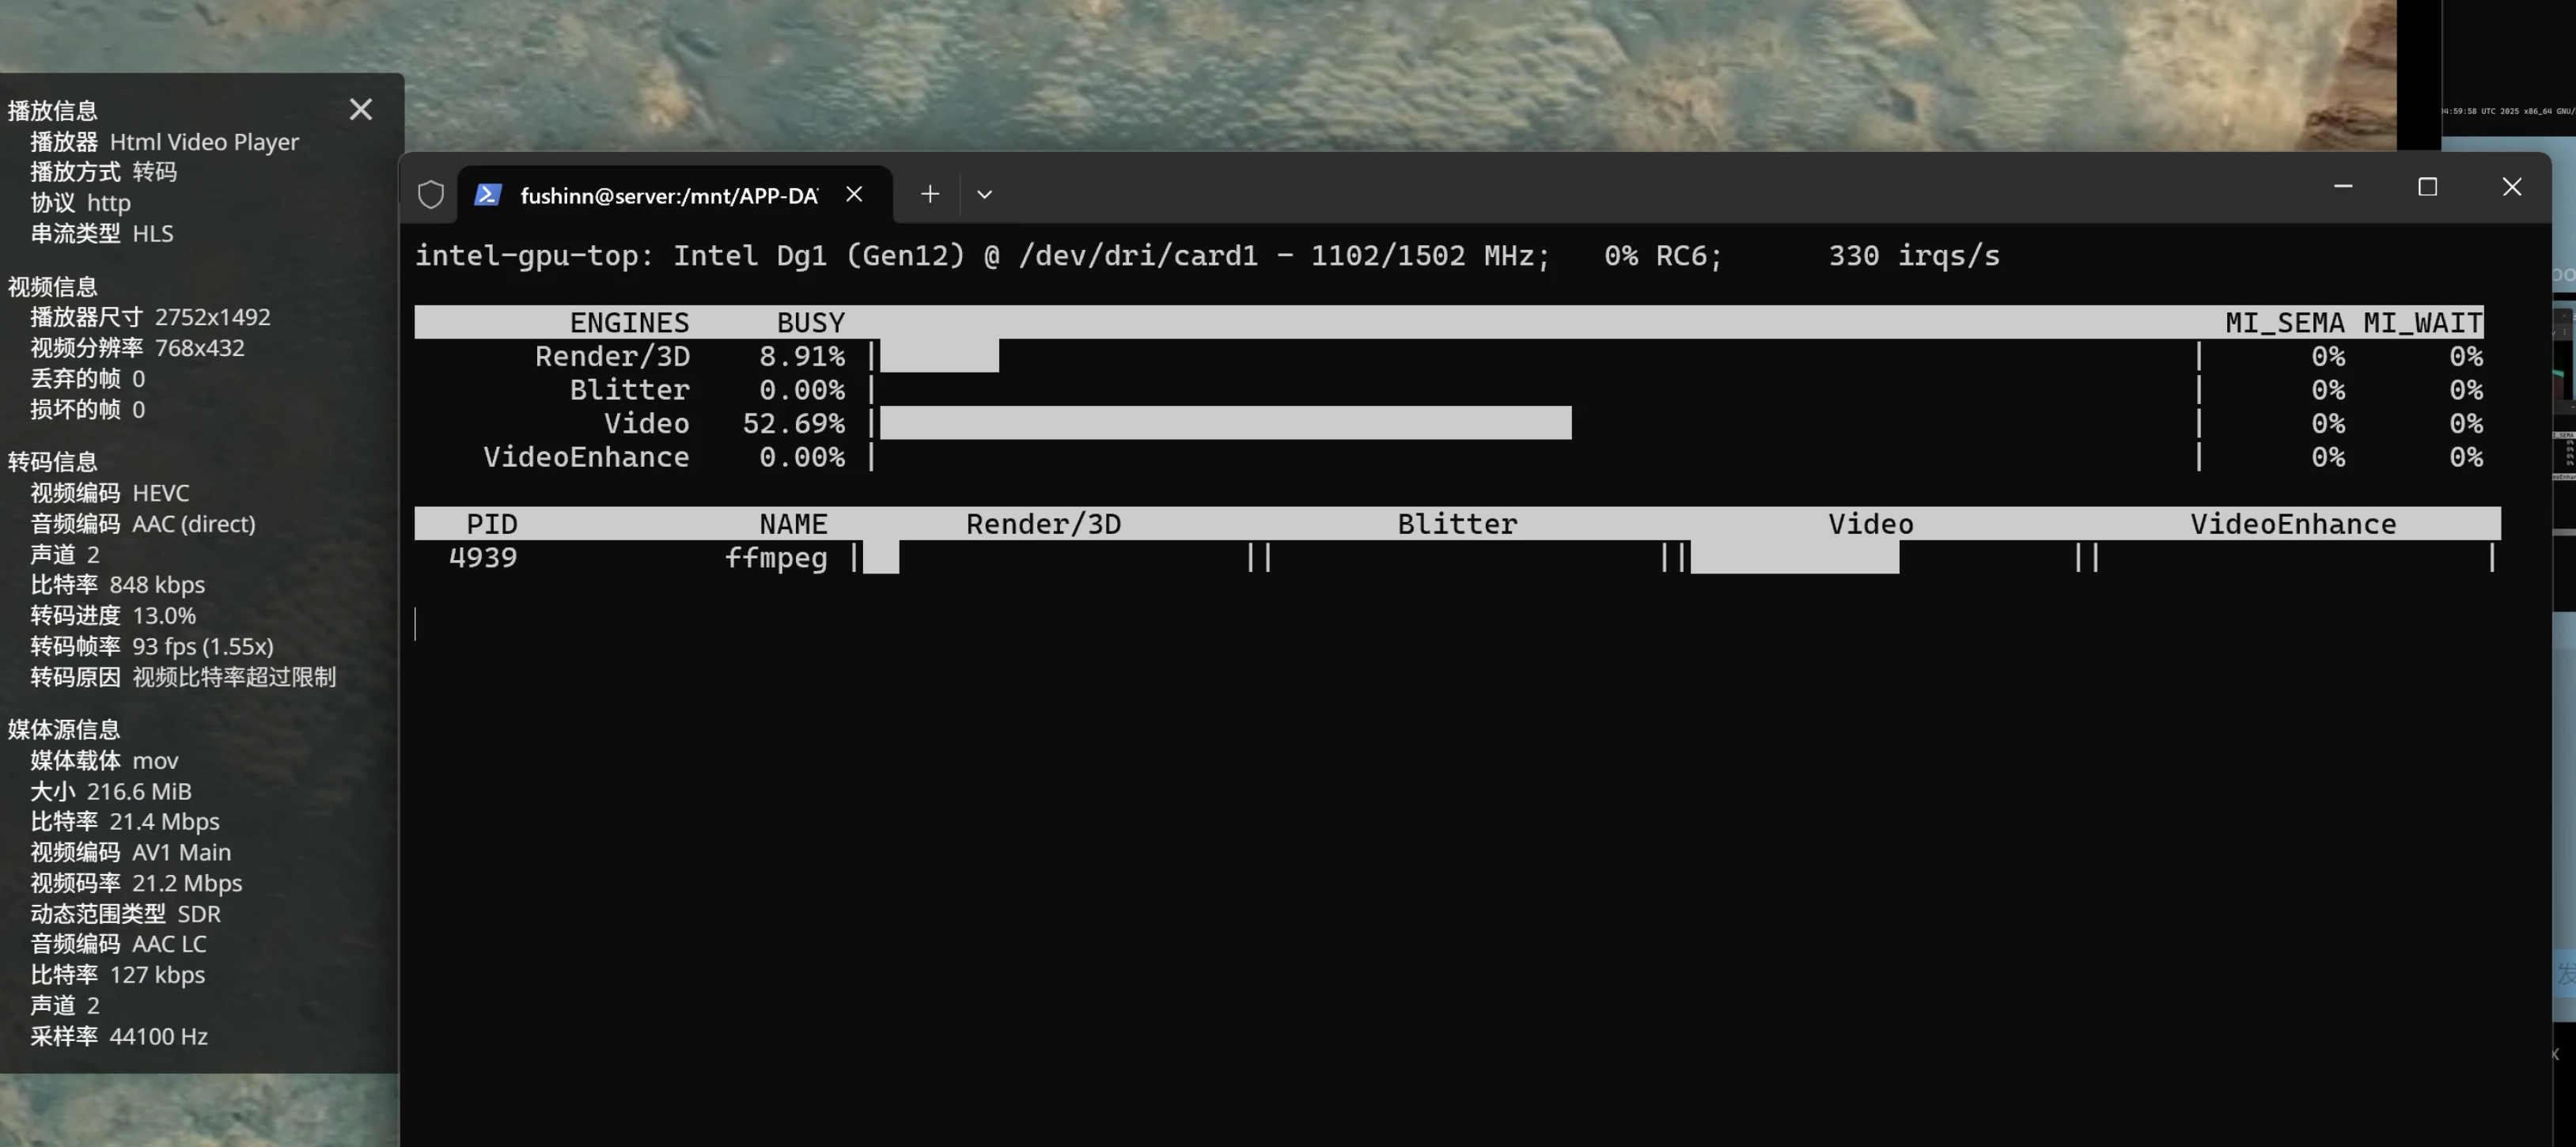
Task: Close the terminal window
Action: point(2511,187)
